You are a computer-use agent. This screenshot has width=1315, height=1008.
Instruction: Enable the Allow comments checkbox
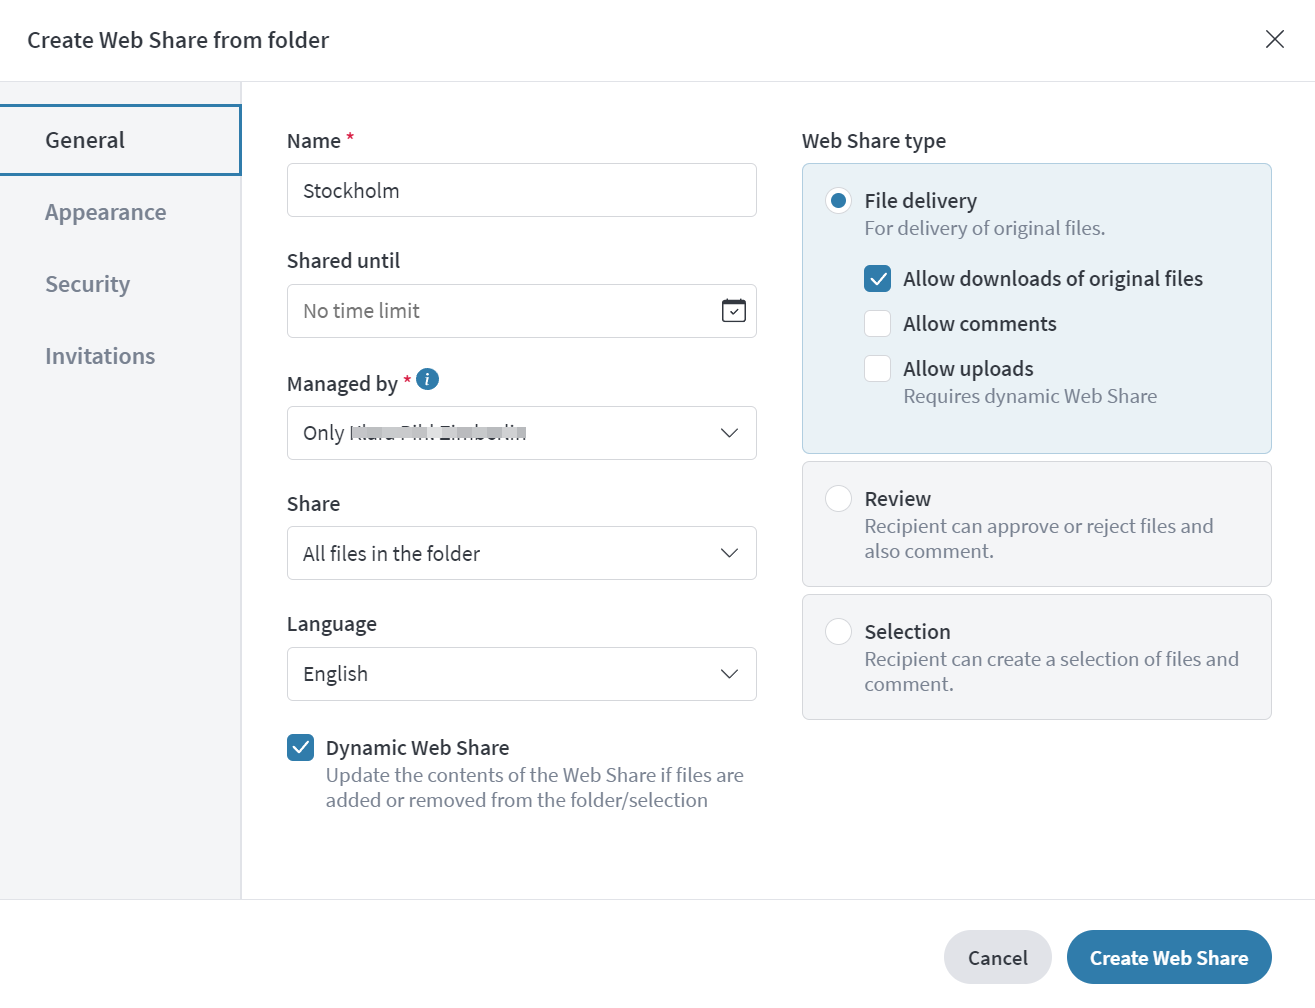[877, 324]
